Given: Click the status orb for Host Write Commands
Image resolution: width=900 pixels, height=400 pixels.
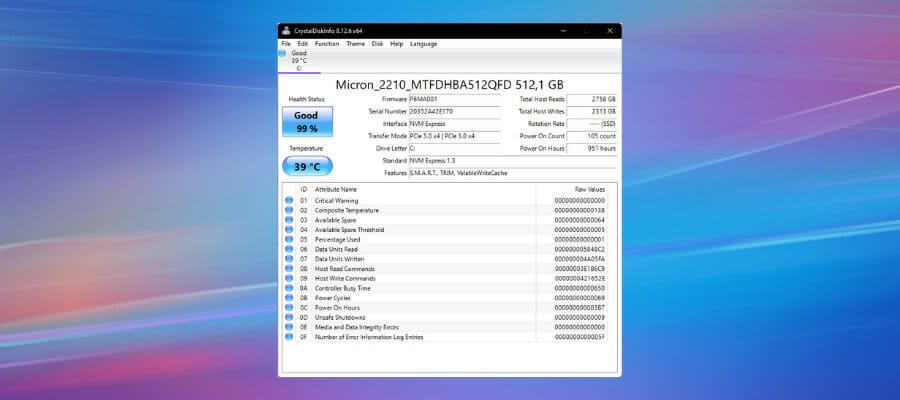Looking at the screenshot, I should coord(289,278).
